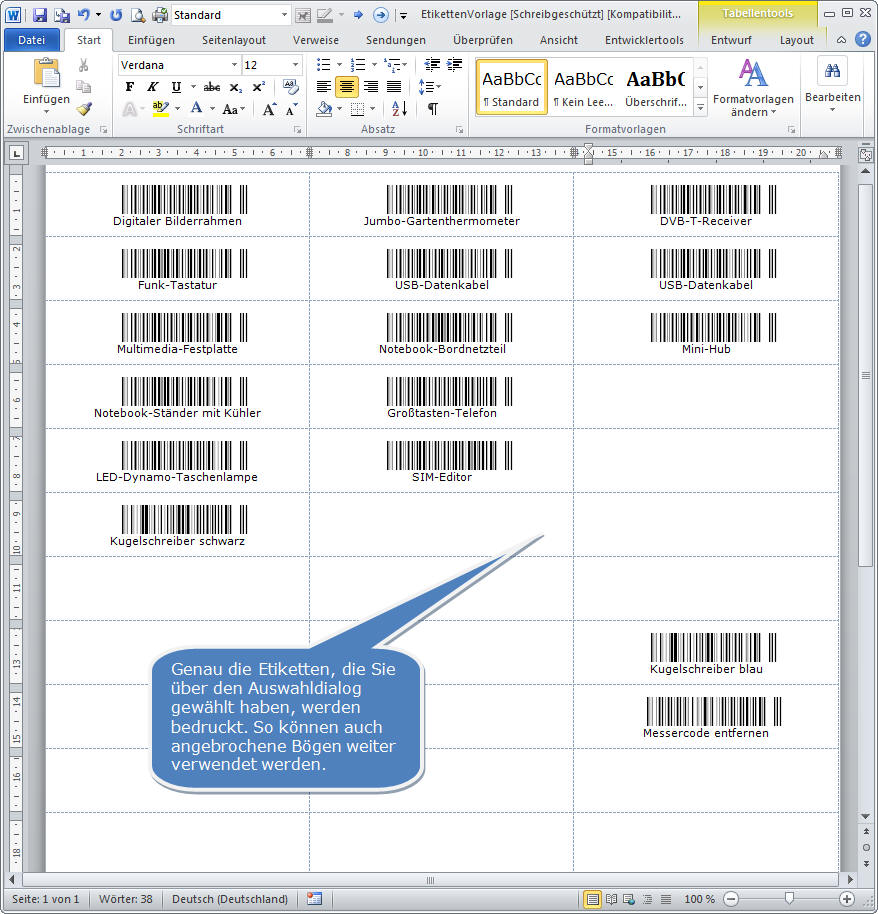Apply Kein Leerraum style
Image resolution: width=878 pixels, height=914 pixels.
coord(583,87)
